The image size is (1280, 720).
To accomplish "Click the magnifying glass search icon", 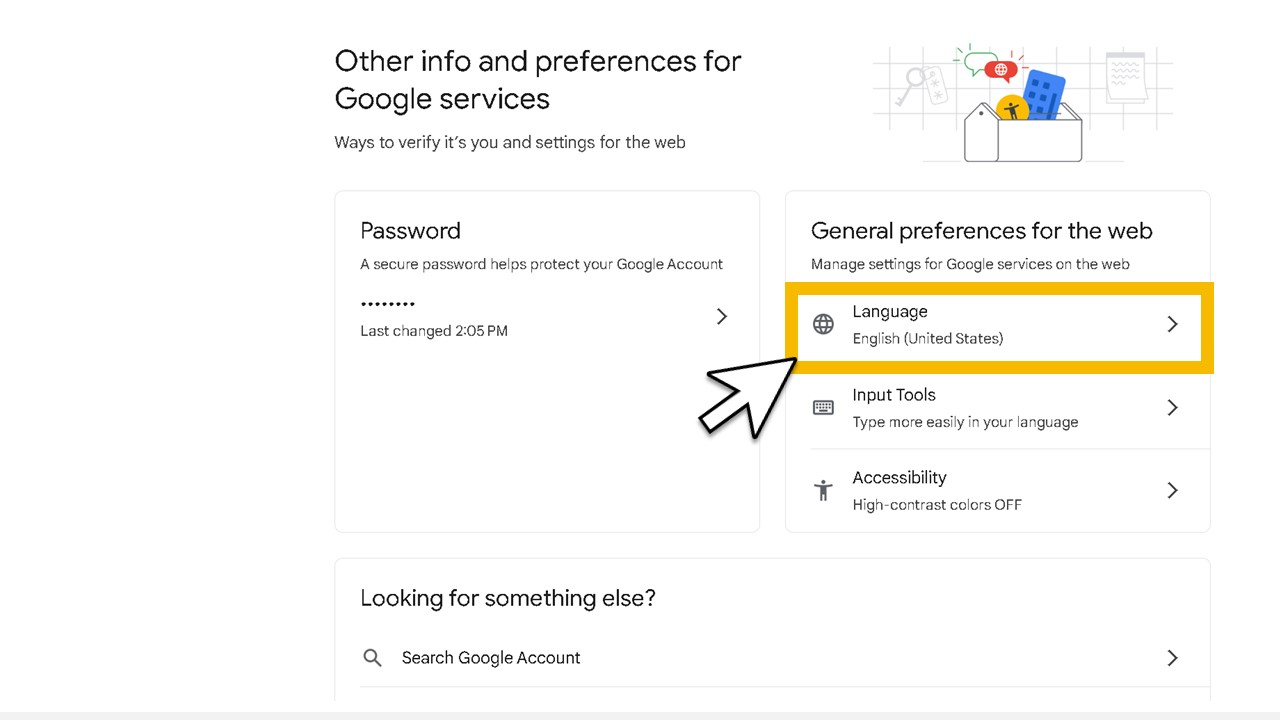I will [372, 657].
